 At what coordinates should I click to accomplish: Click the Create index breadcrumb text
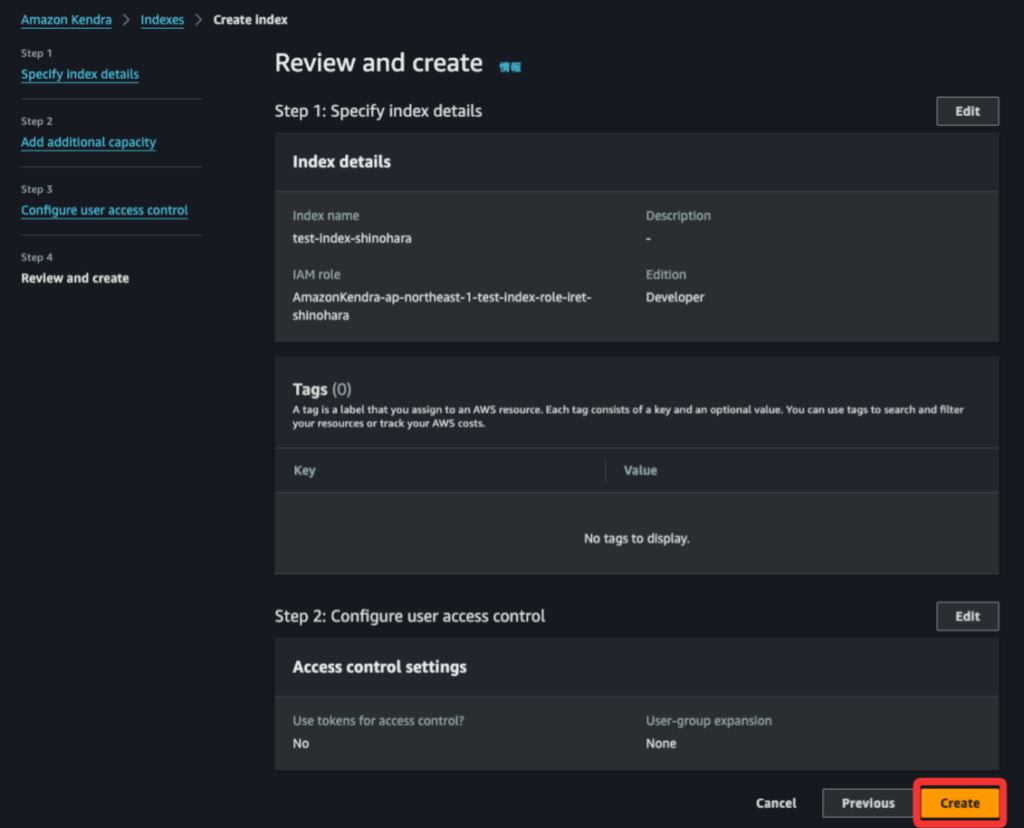click(250, 20)
